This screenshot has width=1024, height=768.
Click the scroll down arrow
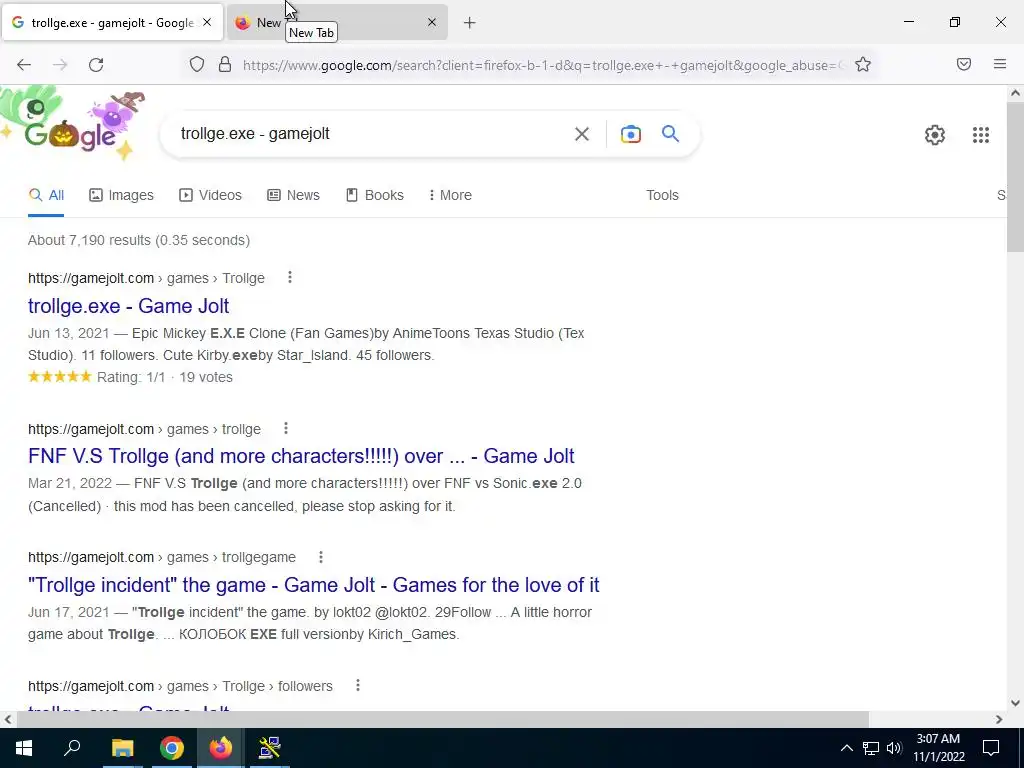tap(1015, 703)
